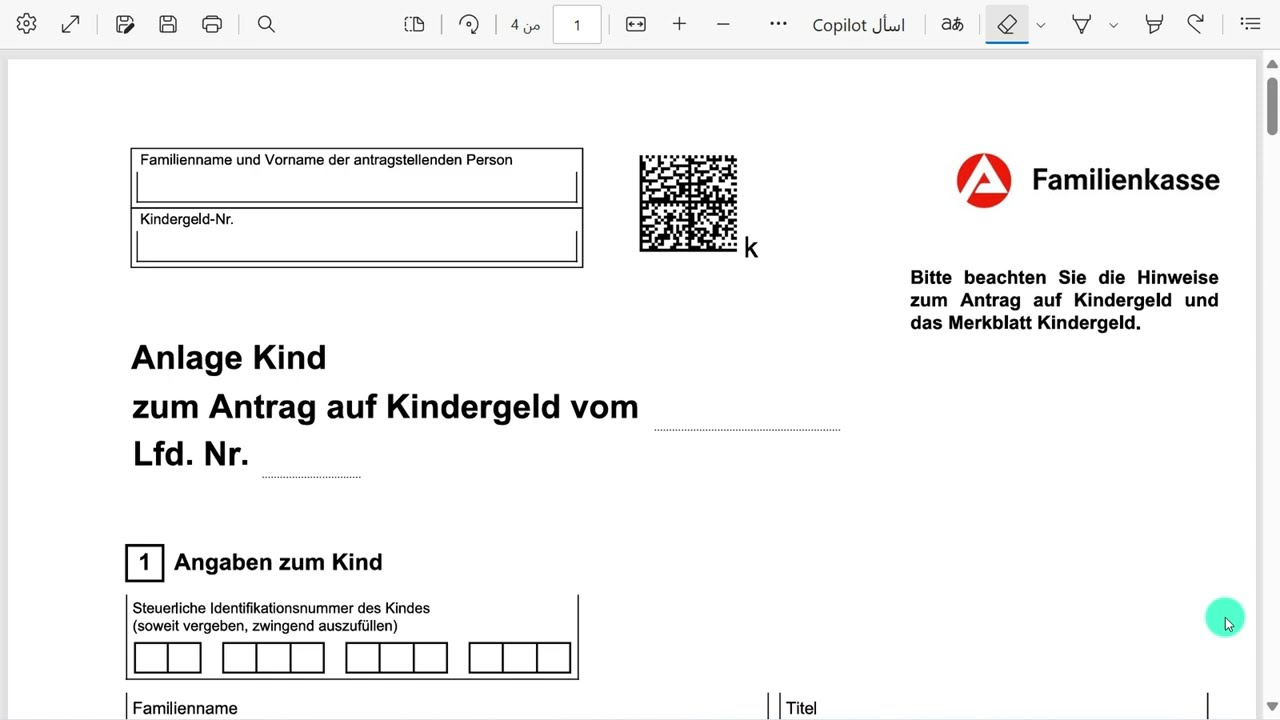Open more options three-dots menu
The image size is (1280, 720).
(x=778, y=24)
